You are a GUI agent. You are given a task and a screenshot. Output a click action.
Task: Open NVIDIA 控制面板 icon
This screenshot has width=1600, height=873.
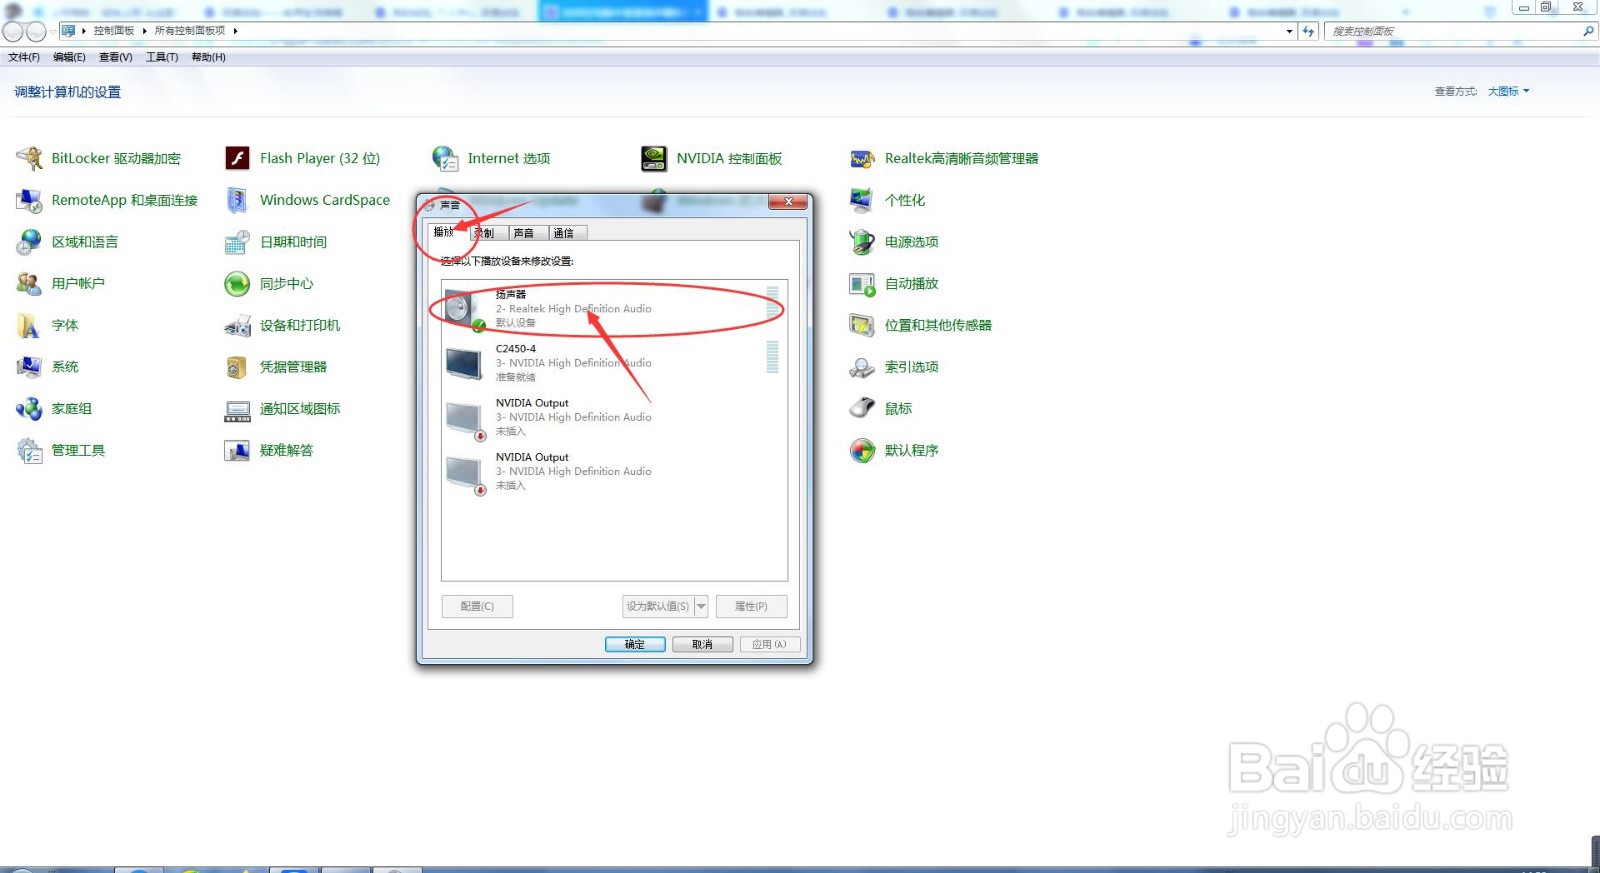[x=654, y=158]
